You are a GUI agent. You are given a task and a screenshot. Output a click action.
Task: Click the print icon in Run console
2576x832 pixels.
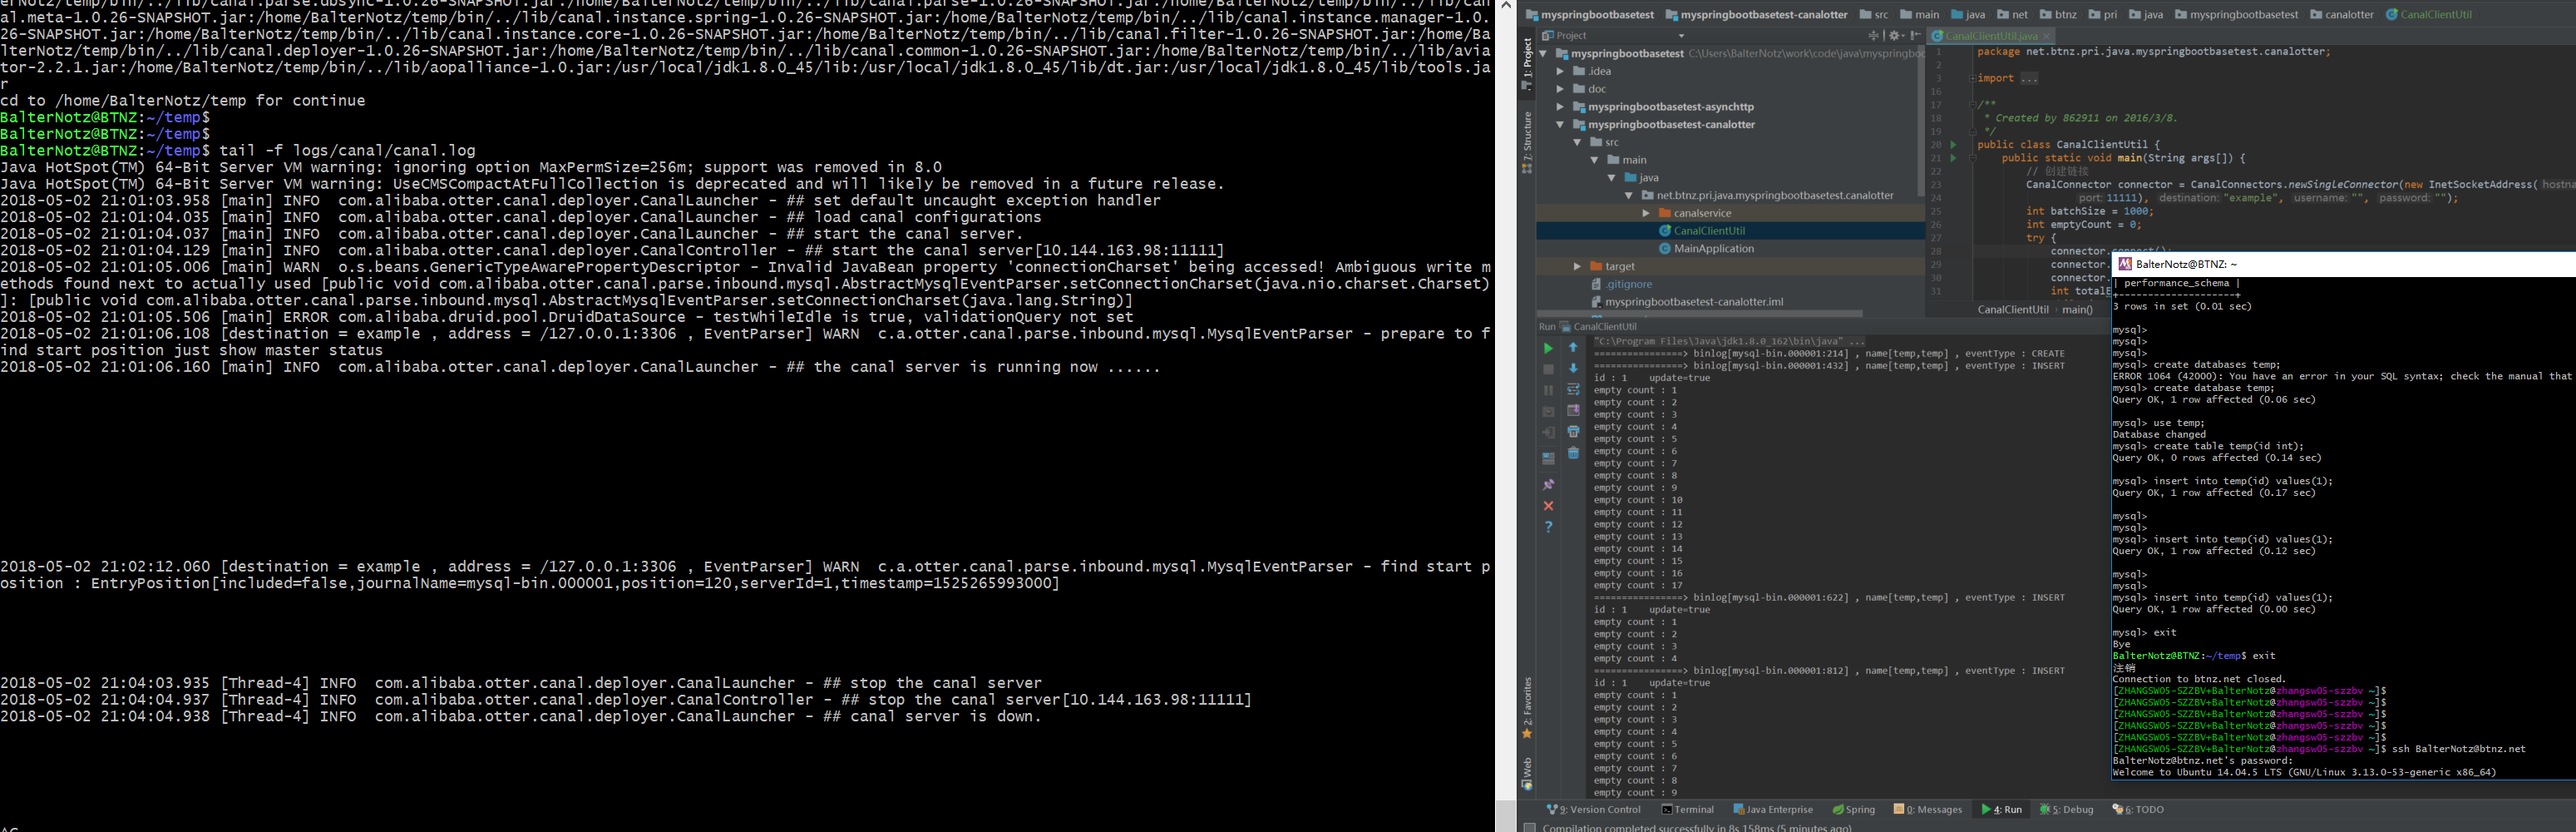[x=1573, y=431]
